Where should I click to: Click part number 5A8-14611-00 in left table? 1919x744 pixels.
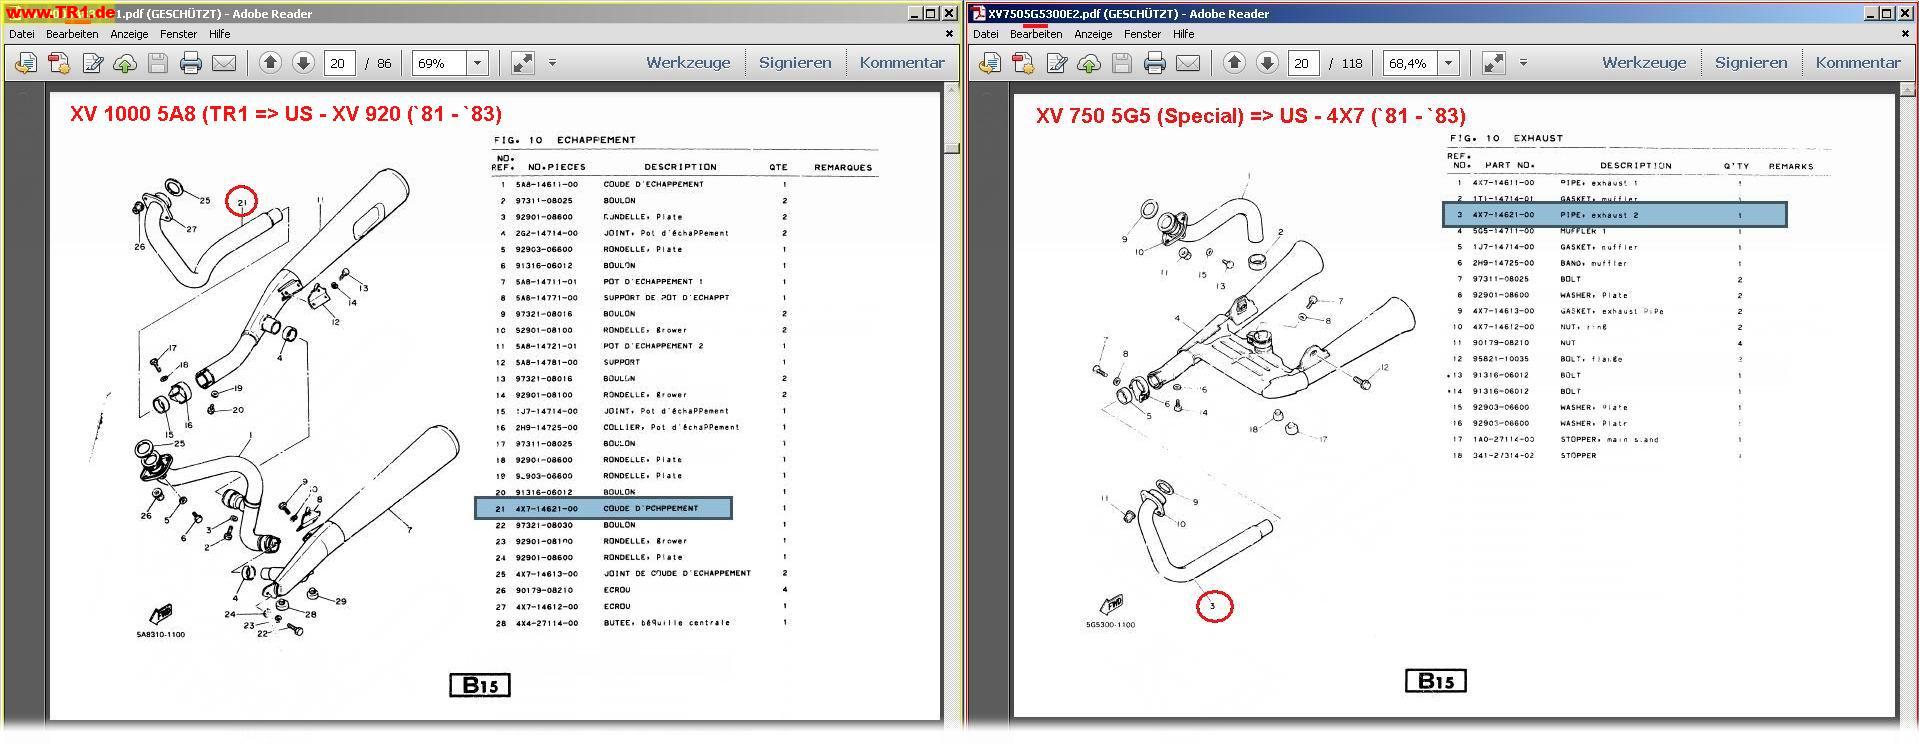point(546,185)
